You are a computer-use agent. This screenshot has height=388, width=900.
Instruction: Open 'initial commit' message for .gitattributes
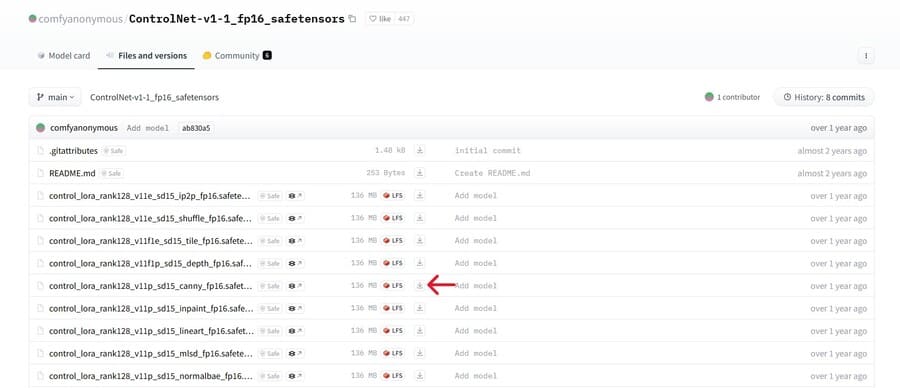487,150
